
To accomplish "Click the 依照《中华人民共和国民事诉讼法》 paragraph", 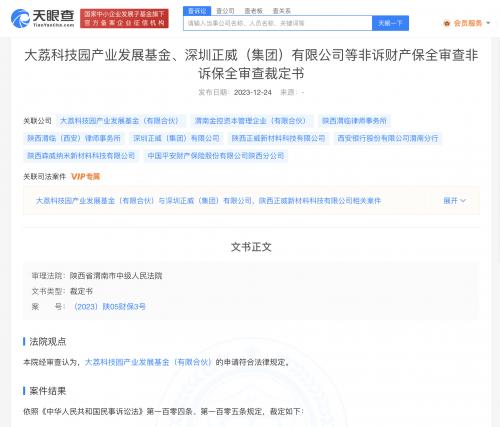I will tap(163, 412).
